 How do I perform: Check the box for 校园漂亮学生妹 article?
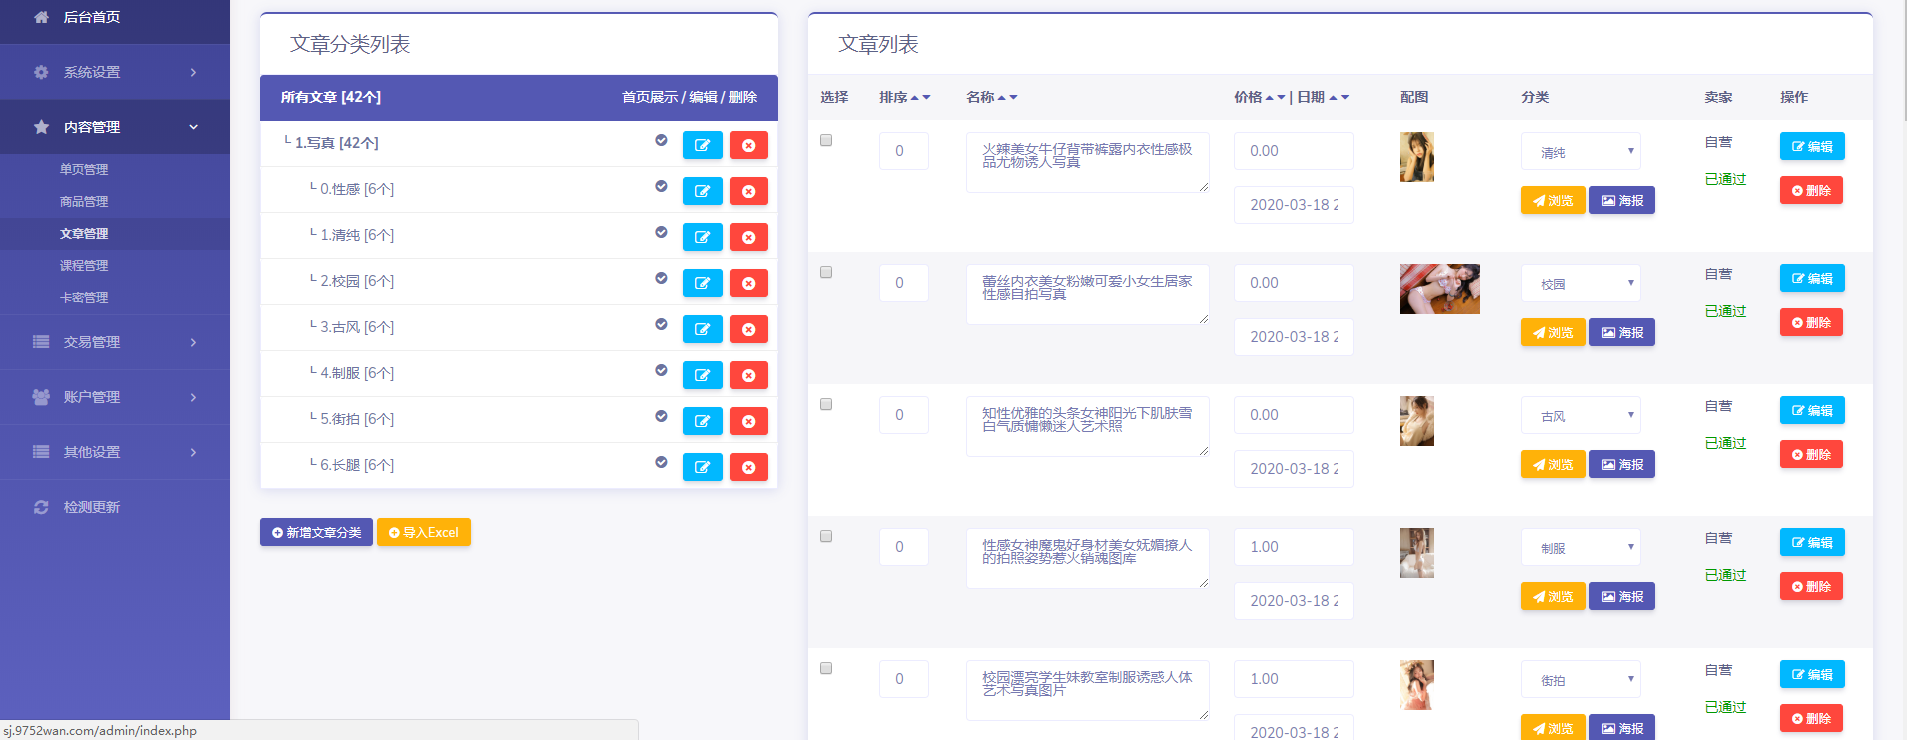coord(826,668)
